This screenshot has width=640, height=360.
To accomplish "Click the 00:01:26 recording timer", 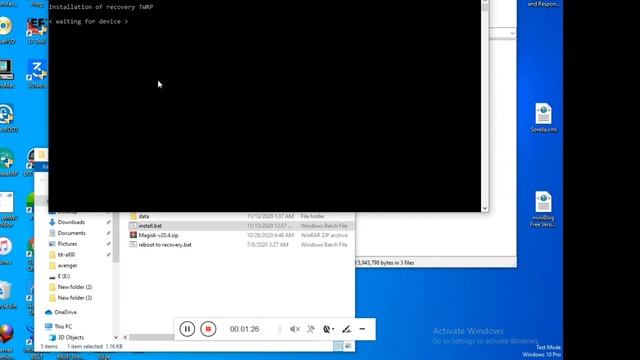I will click(244, 329).
